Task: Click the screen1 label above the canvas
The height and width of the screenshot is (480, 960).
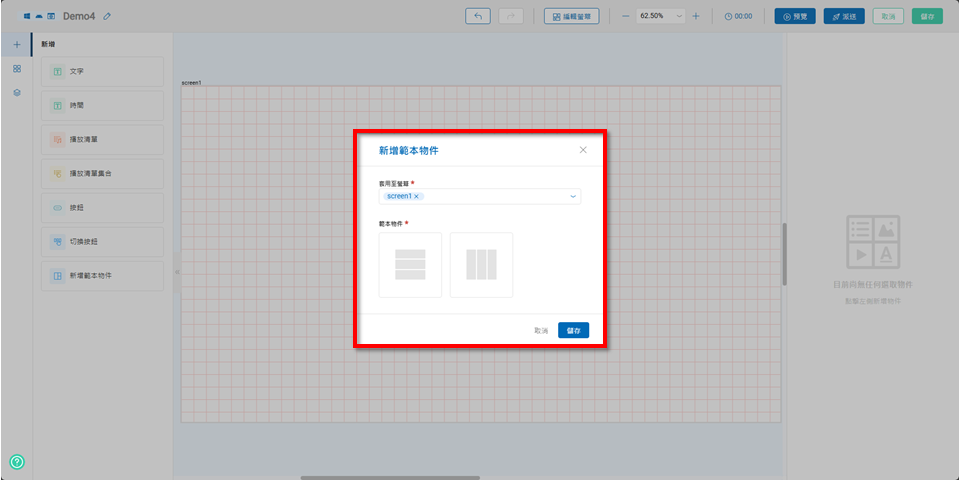Action: click(192, 82)
